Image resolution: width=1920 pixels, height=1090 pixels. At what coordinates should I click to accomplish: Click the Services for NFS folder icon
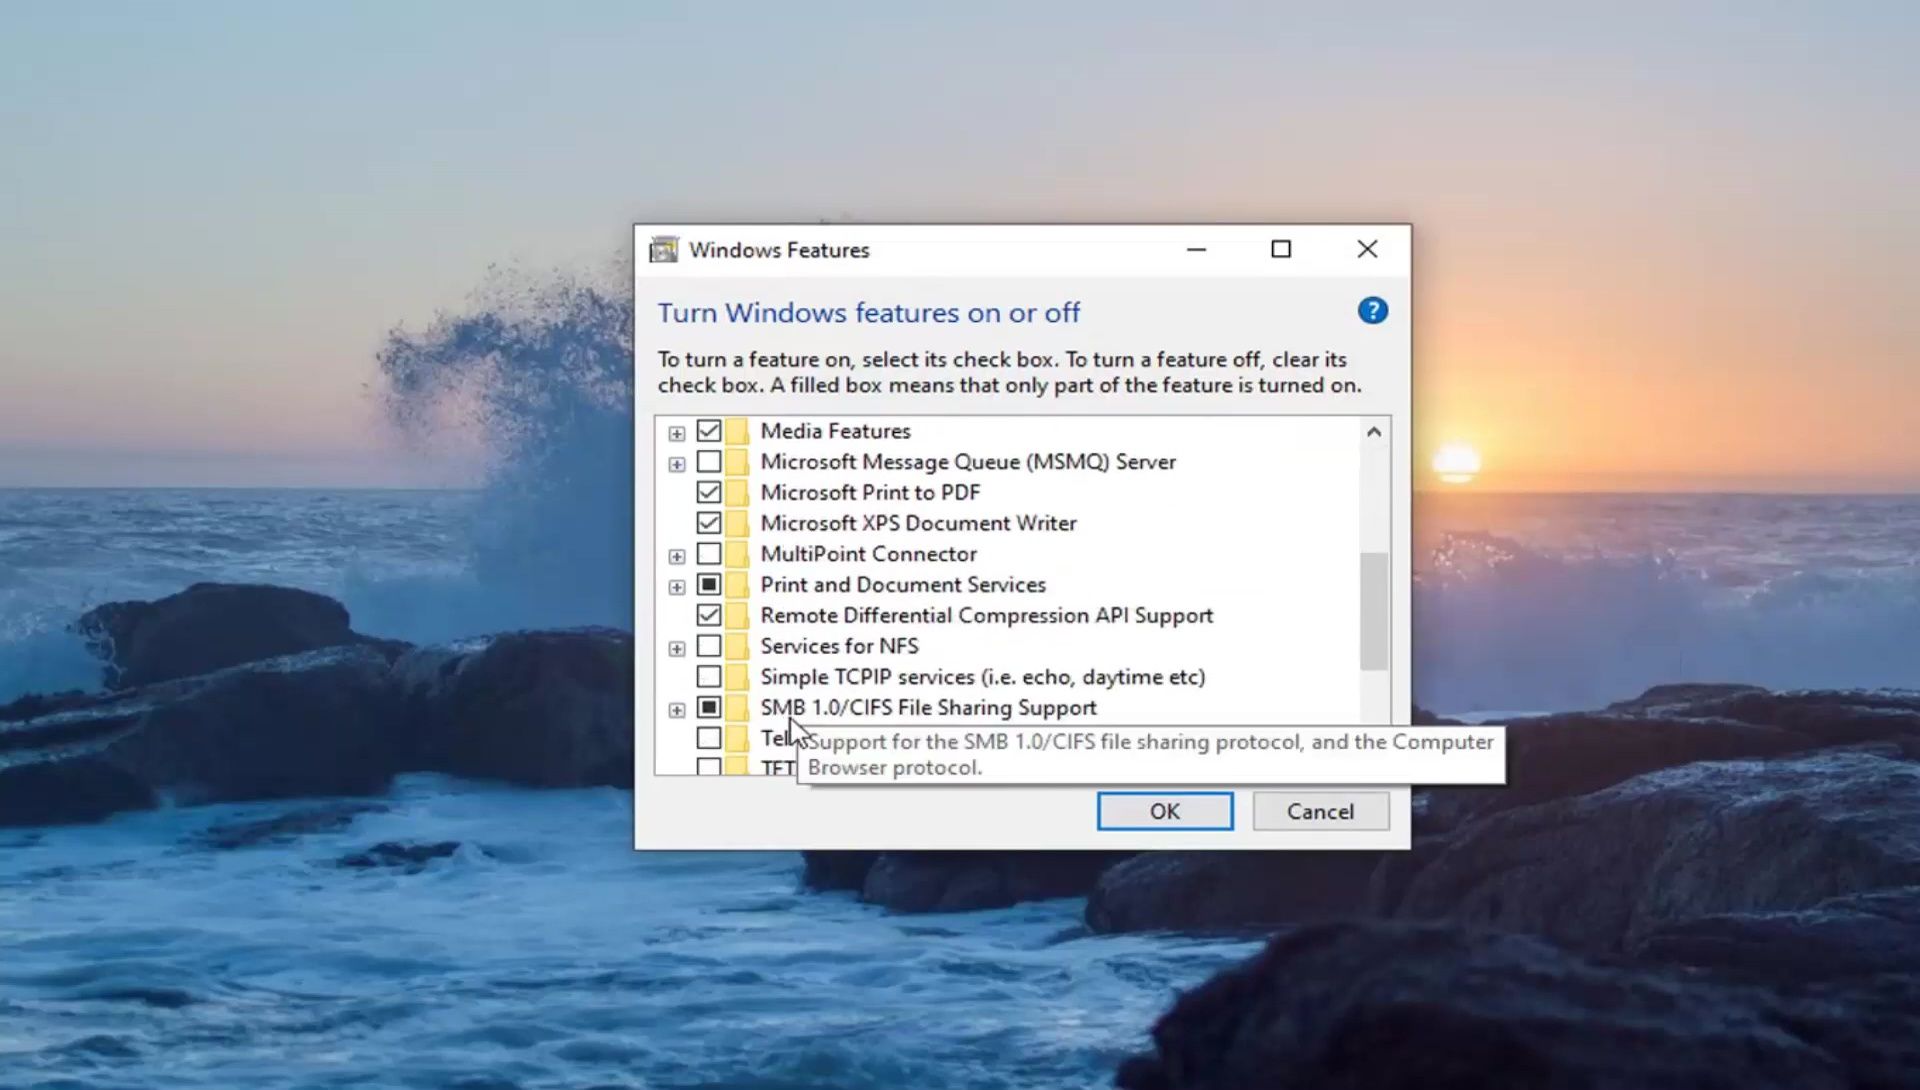(737, 646)
